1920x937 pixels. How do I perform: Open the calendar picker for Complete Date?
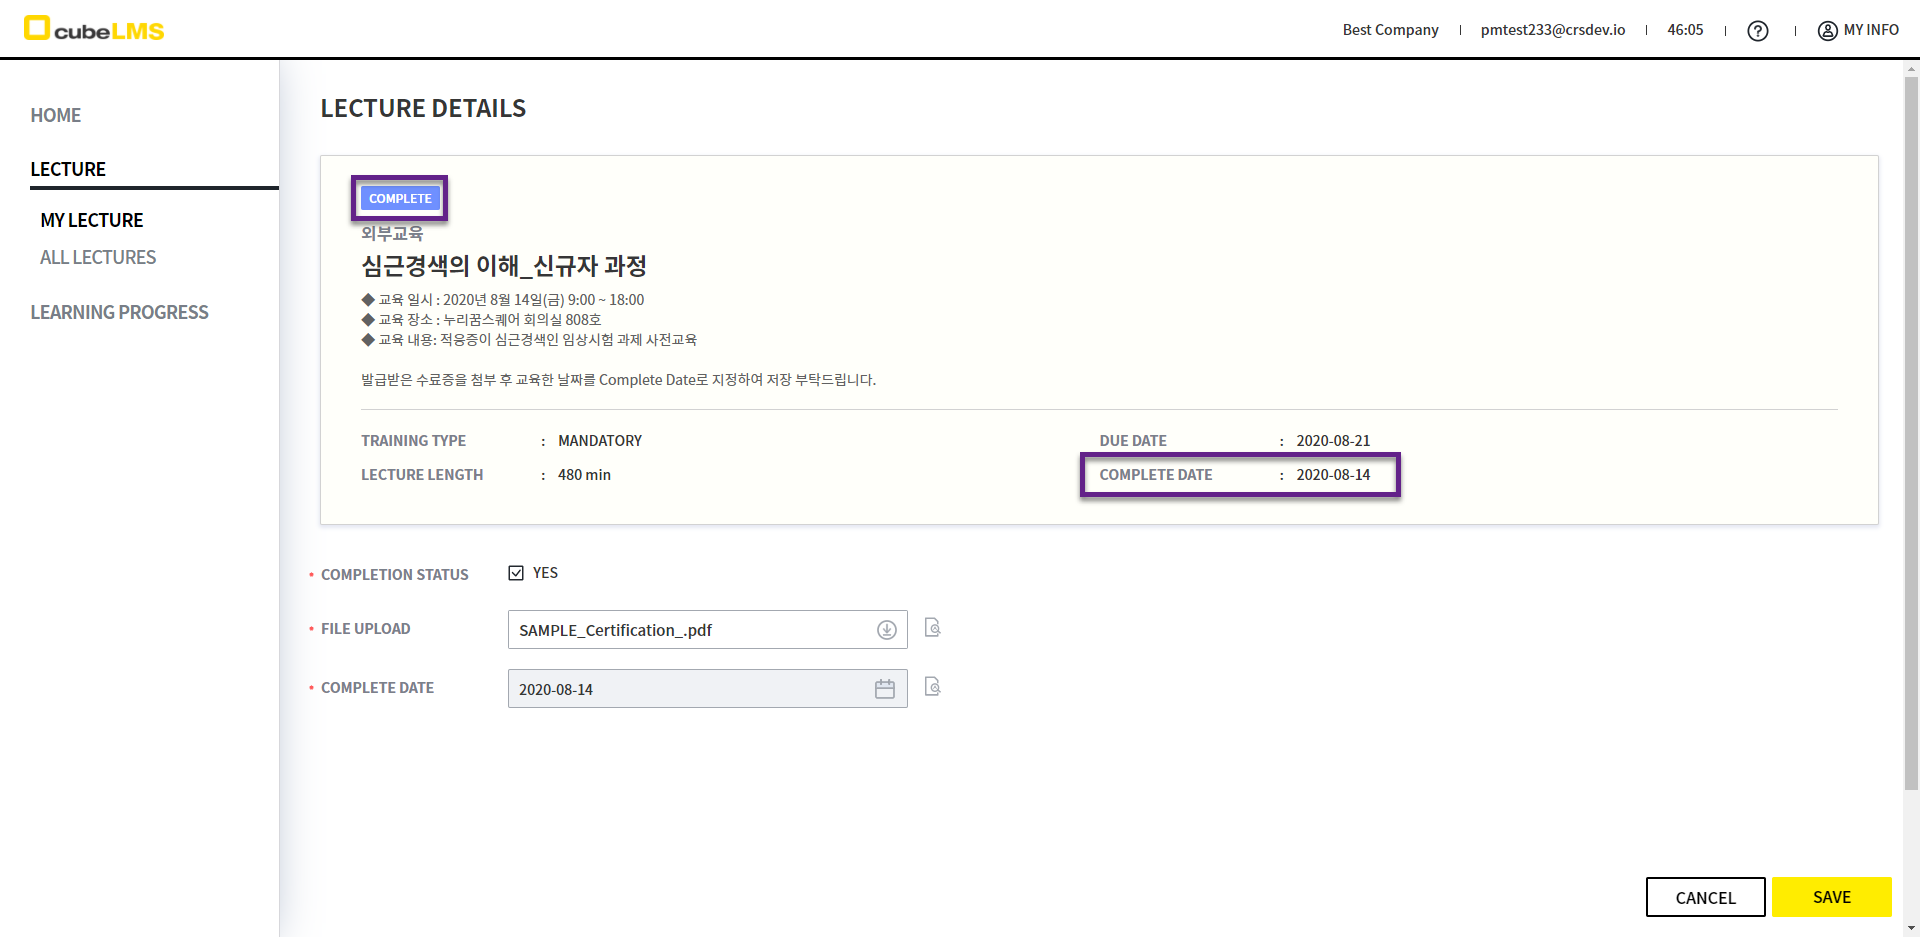(885, 689)
